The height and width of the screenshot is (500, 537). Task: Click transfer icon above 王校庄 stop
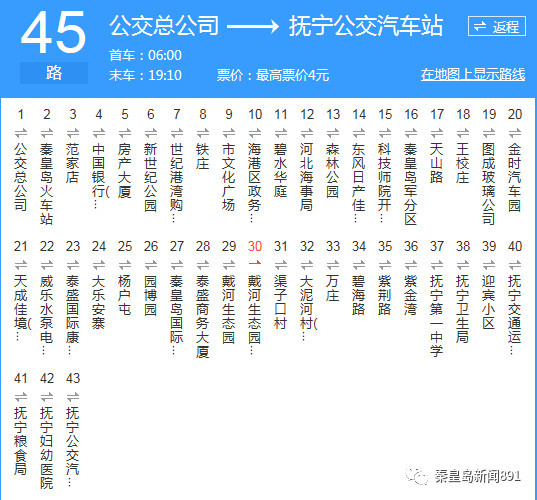463,133
